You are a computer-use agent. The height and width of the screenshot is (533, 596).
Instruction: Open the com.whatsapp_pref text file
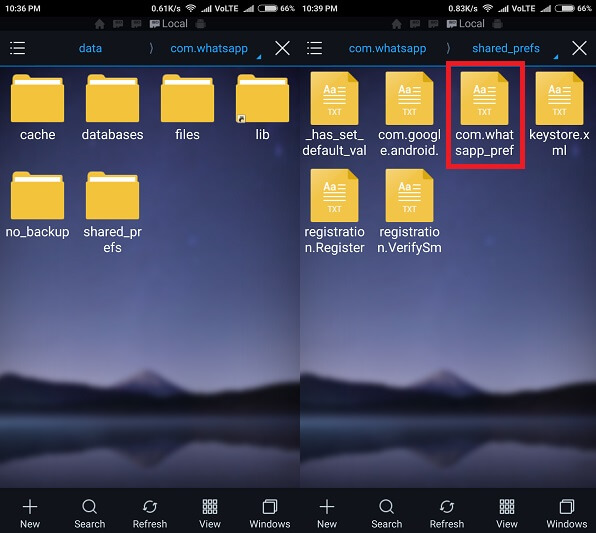(x=484, y=114)
